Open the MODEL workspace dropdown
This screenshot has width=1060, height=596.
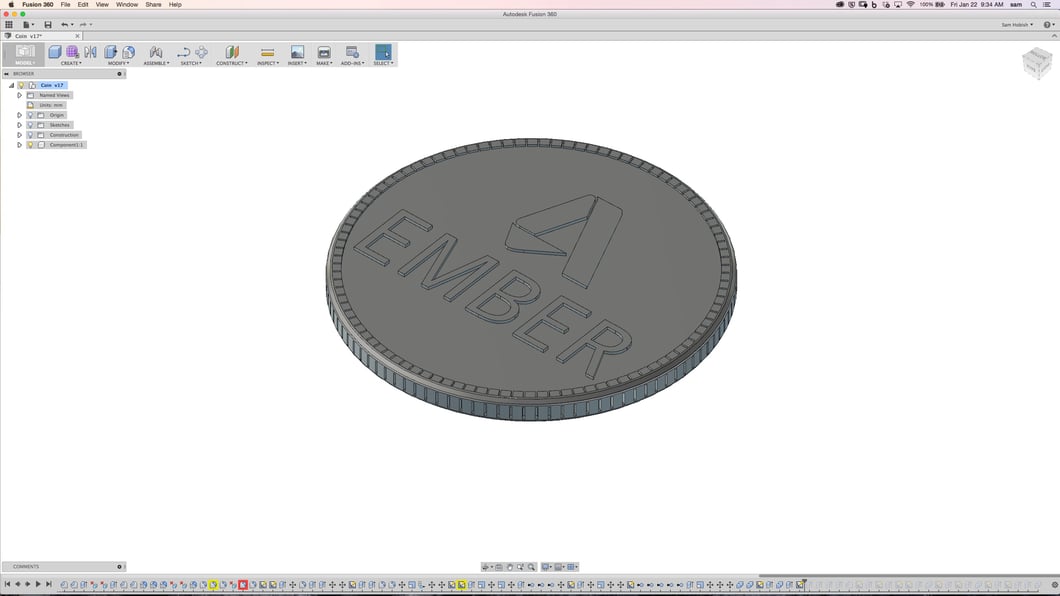tap(23, 55)
